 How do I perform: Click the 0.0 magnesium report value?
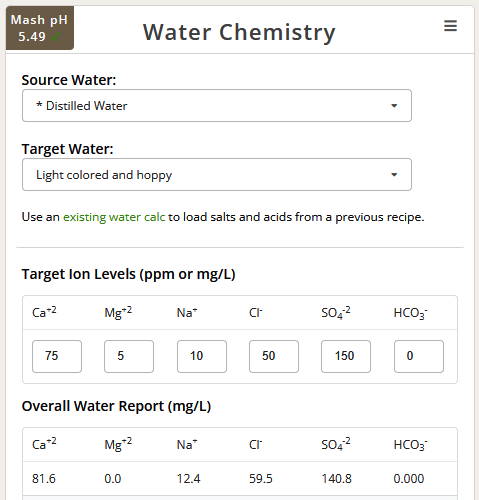point(113,479)
